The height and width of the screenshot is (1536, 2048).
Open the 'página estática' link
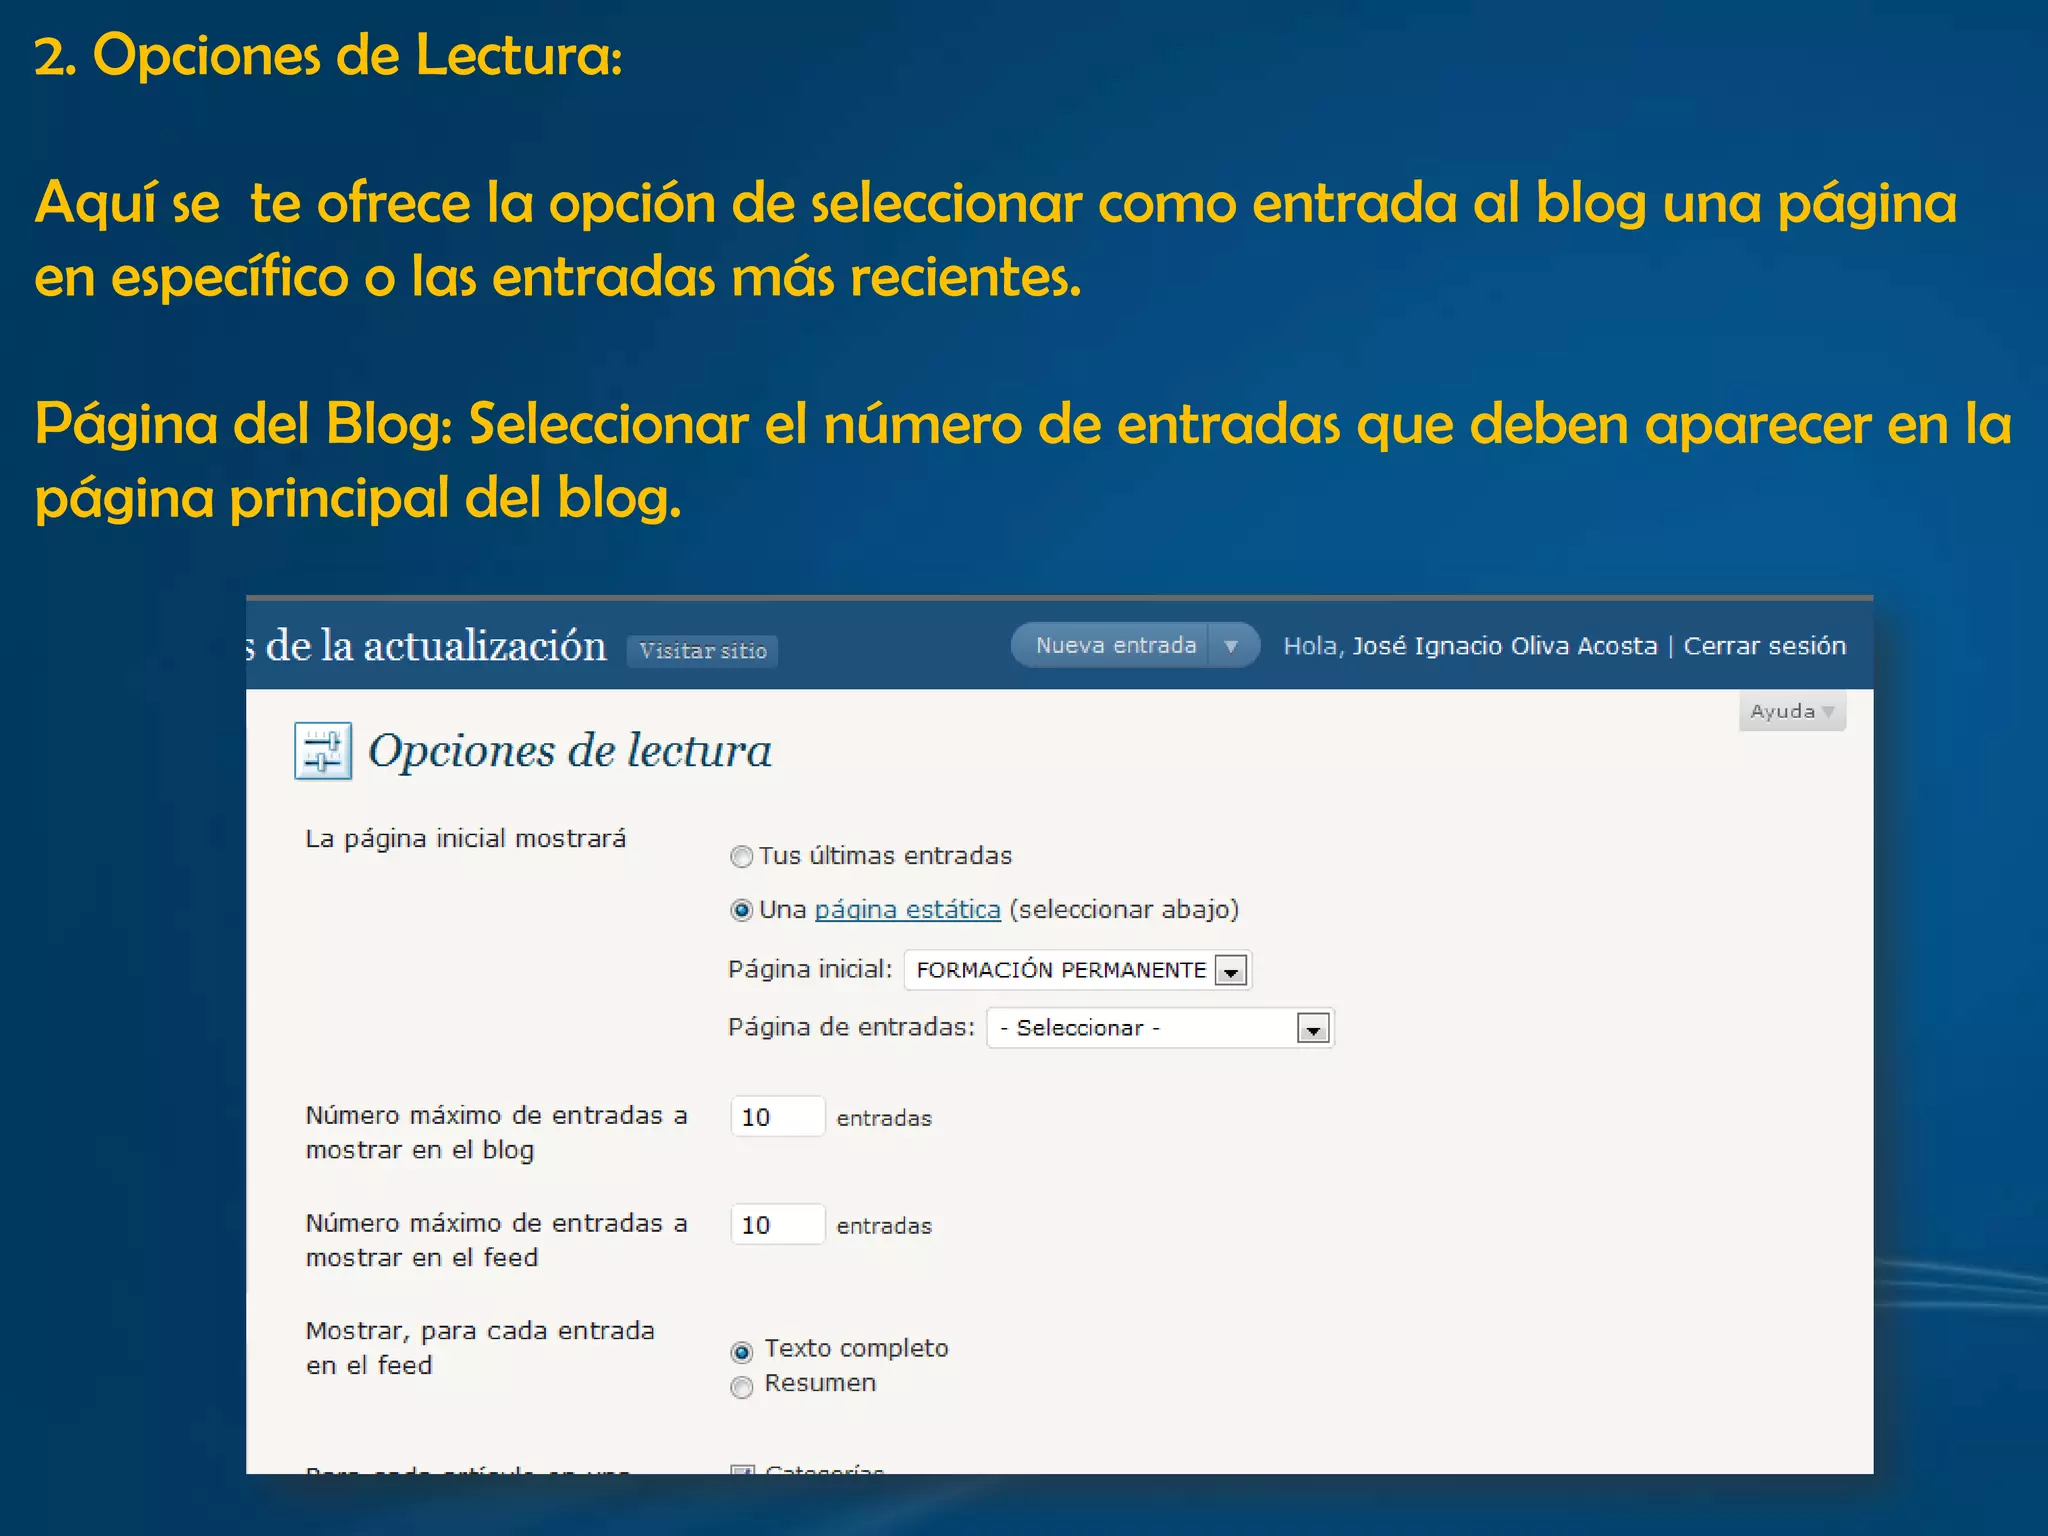tap(907, 909)
